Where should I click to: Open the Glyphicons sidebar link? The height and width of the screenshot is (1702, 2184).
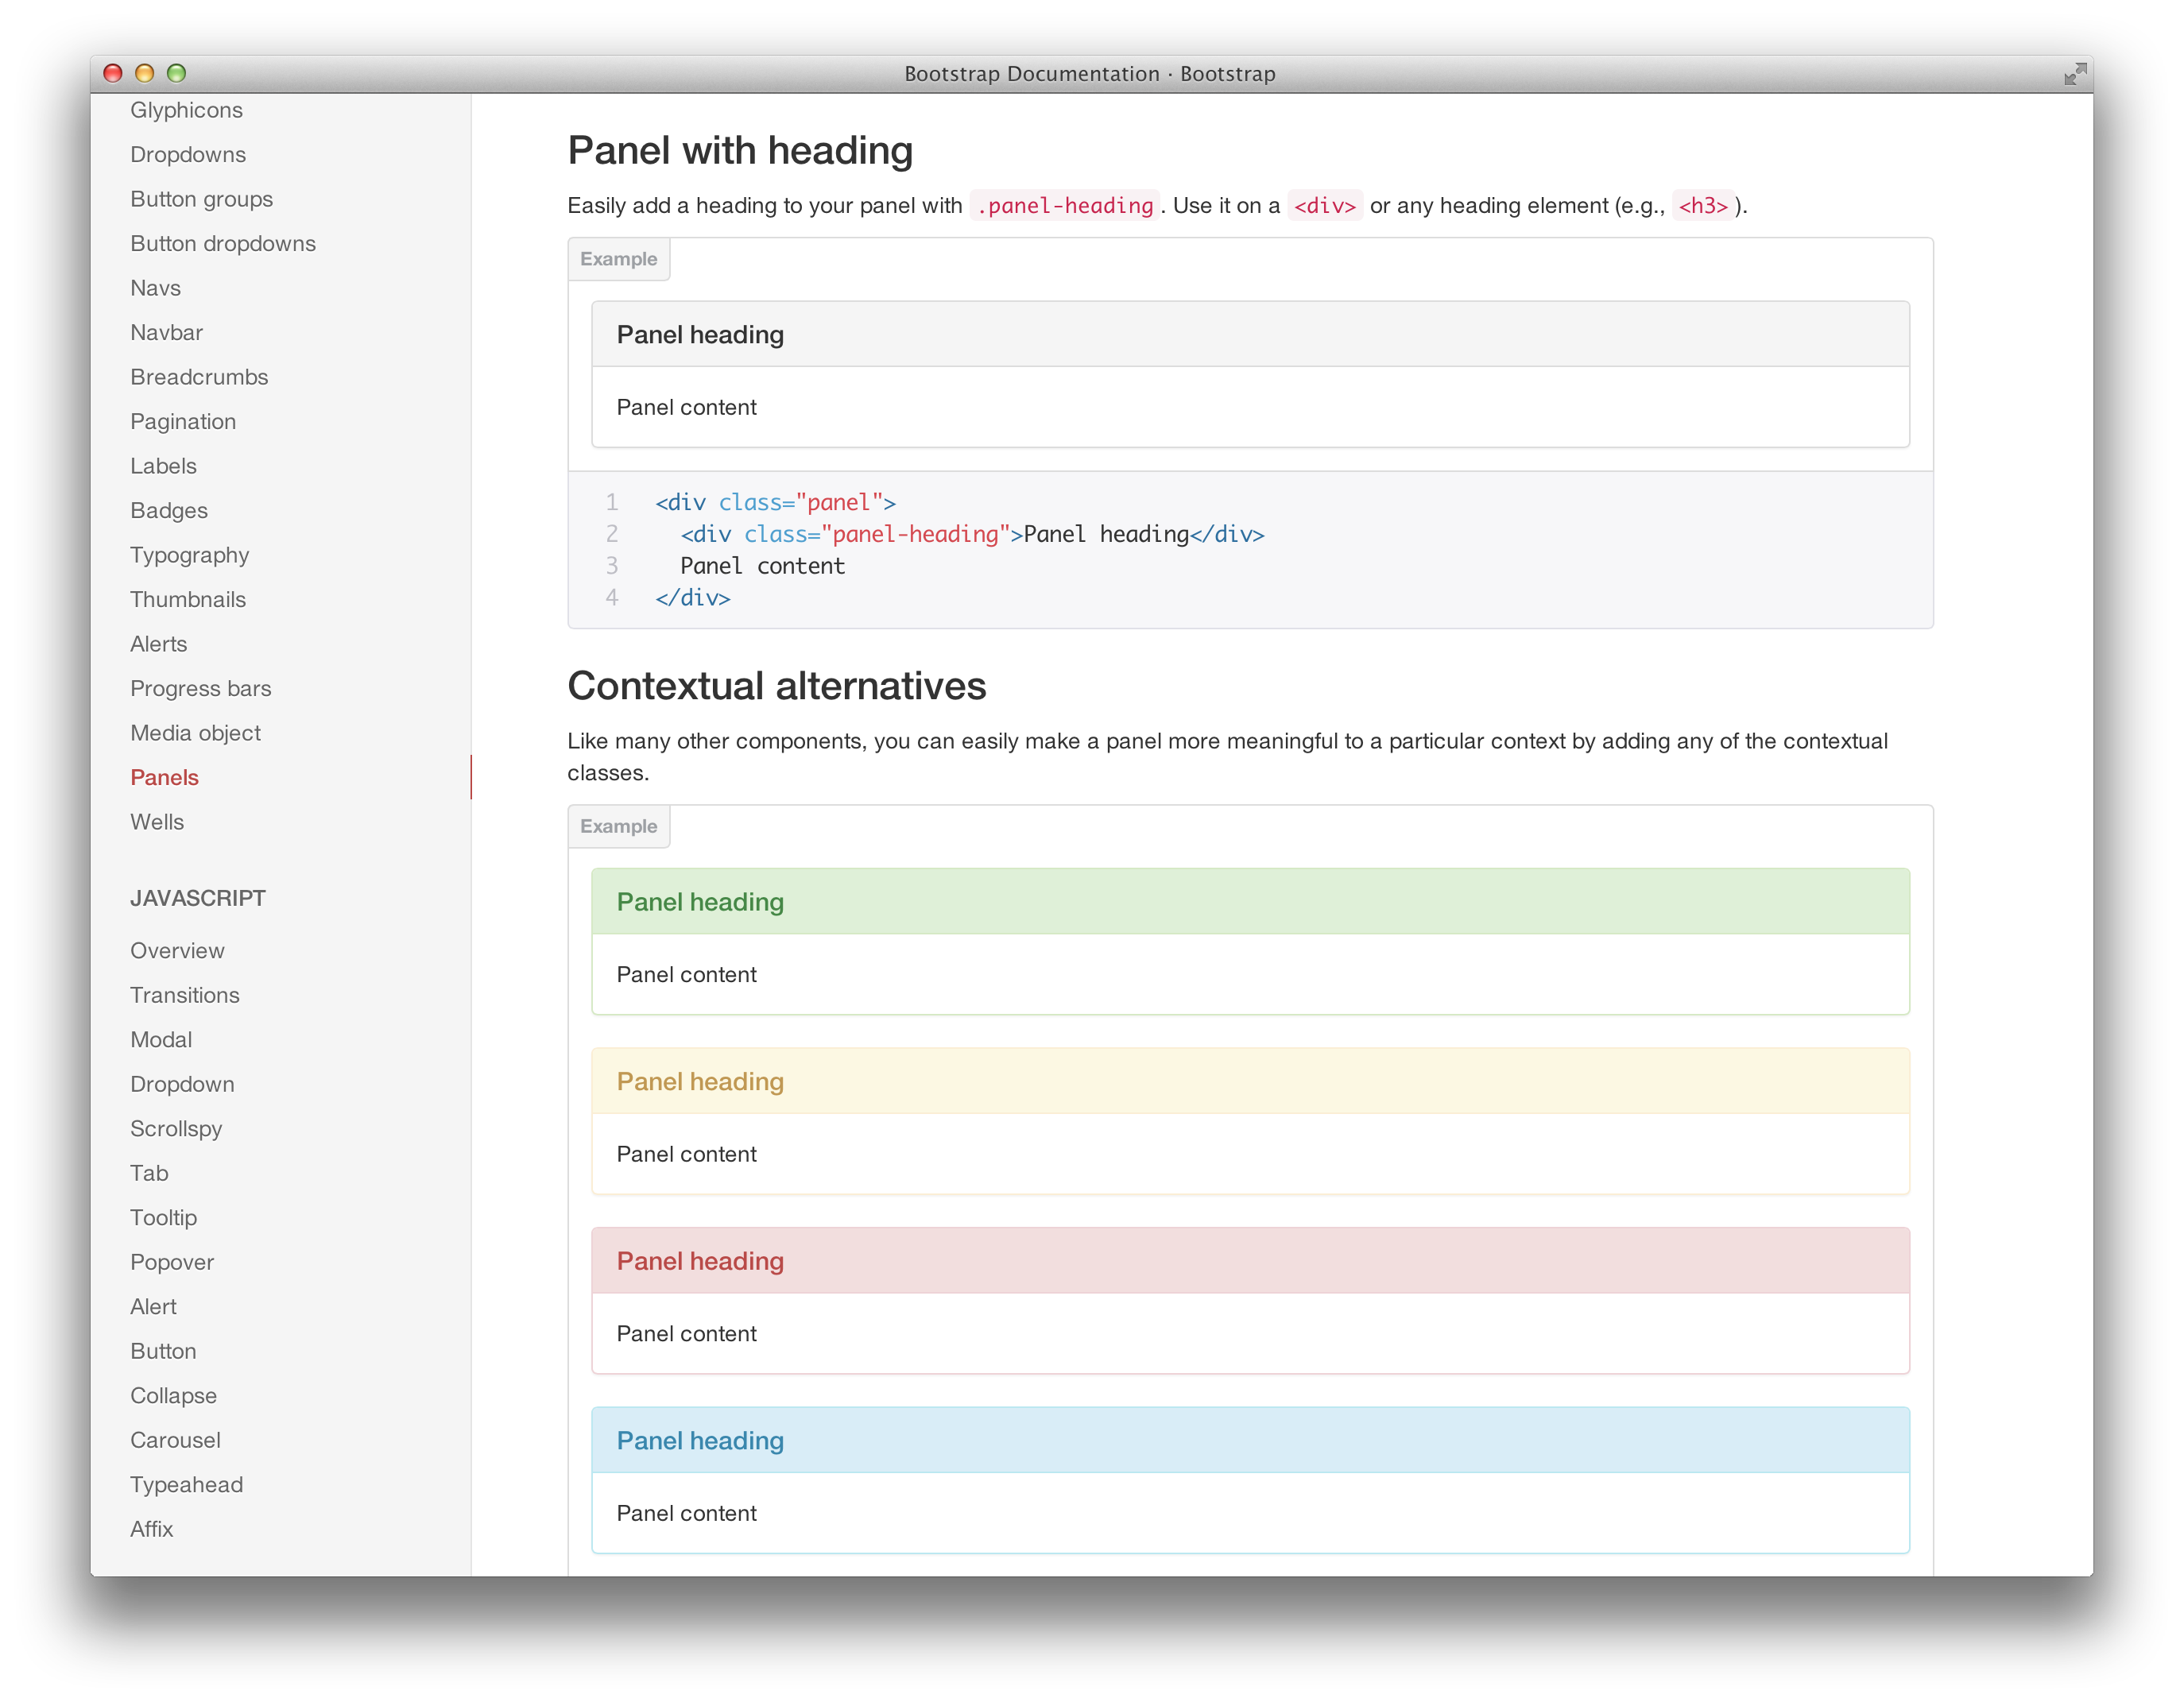[x=186, y=110]
